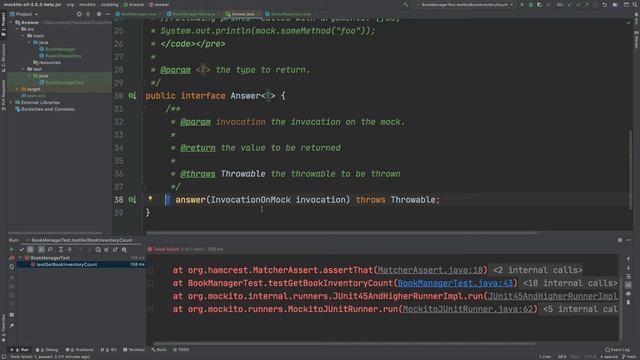Expand the target folder
Image resolution: width=640 pixels, height=360 pixels.
point(17,89)
